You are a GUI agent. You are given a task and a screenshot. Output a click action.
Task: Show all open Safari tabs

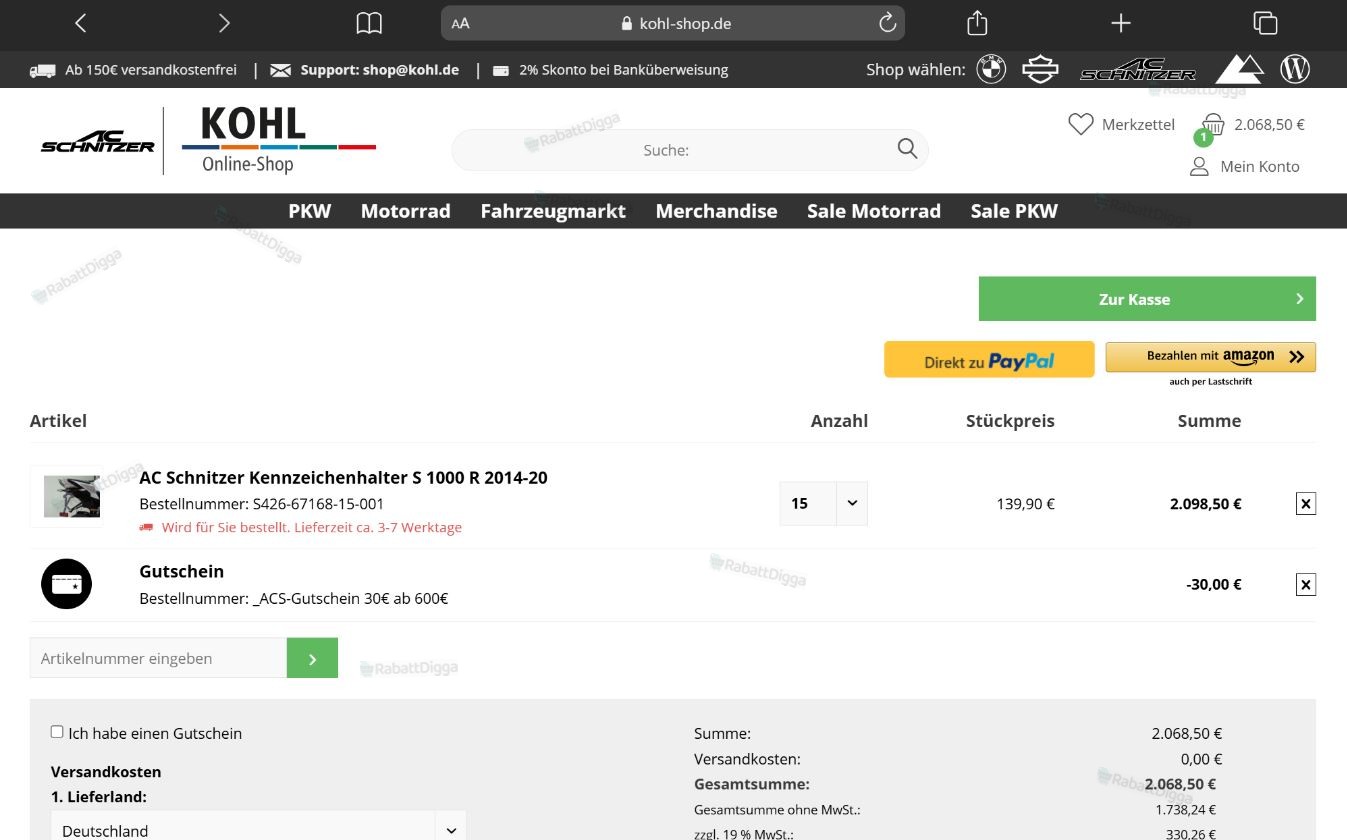[1265, 23]
